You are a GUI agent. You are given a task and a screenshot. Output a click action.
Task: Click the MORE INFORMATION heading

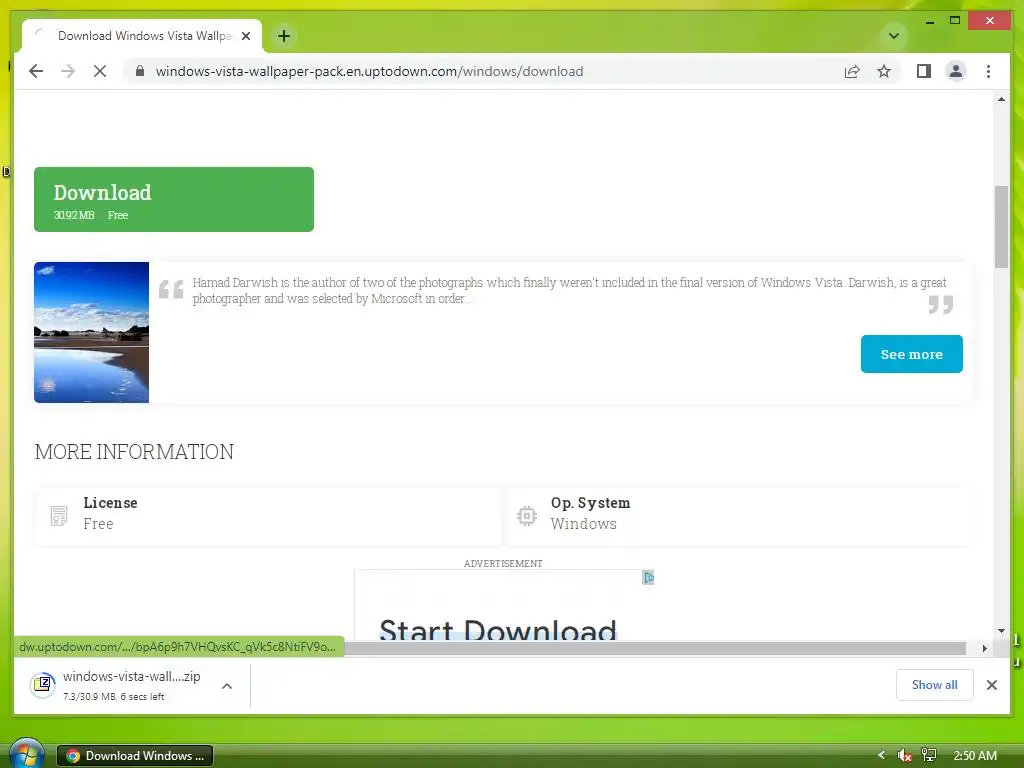[134, 451]
